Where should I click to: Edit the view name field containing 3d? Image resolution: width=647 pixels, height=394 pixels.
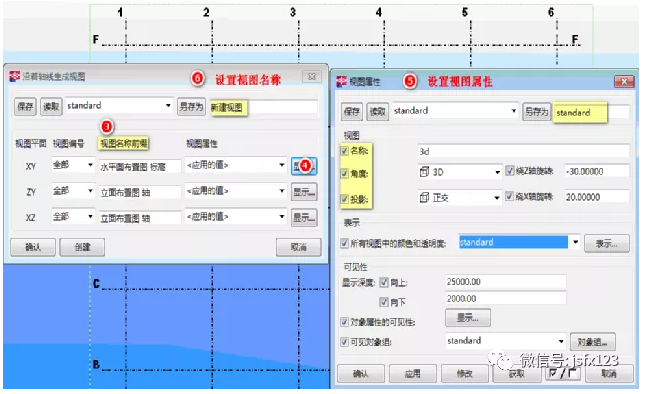pos(524,151)
